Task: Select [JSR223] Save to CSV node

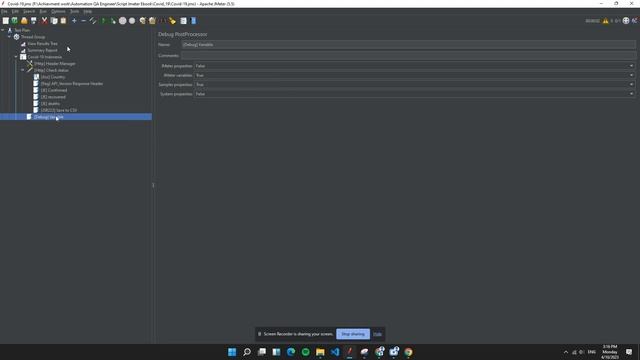Action: [59, 110]
